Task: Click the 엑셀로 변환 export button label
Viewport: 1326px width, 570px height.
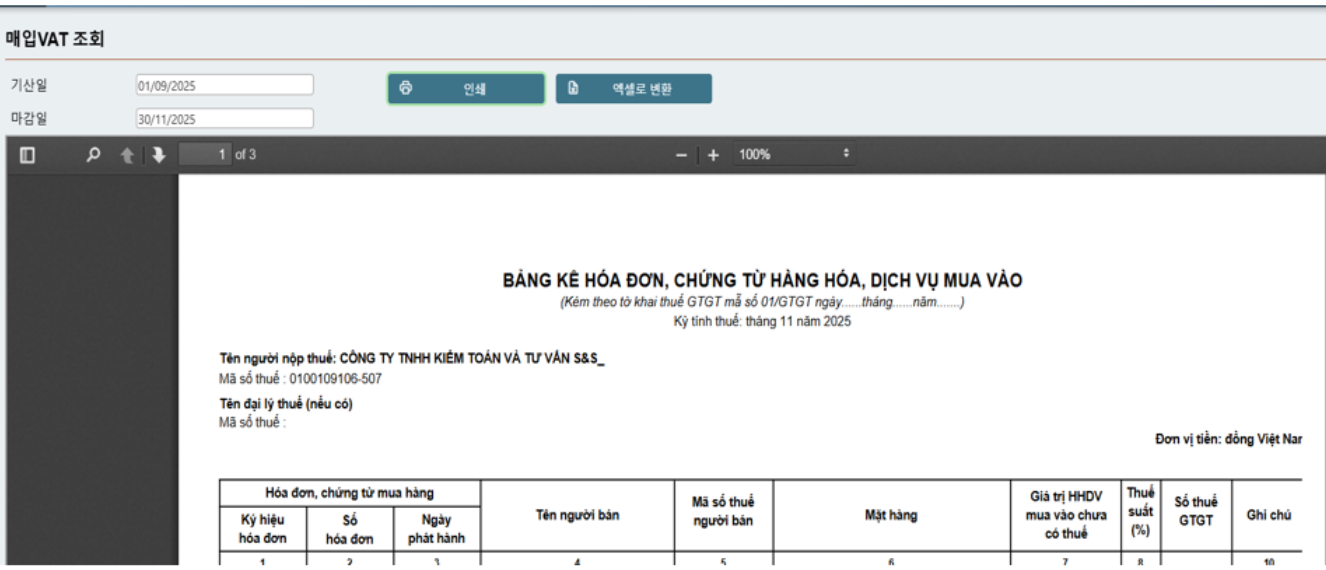Action: tap(642, 89)
